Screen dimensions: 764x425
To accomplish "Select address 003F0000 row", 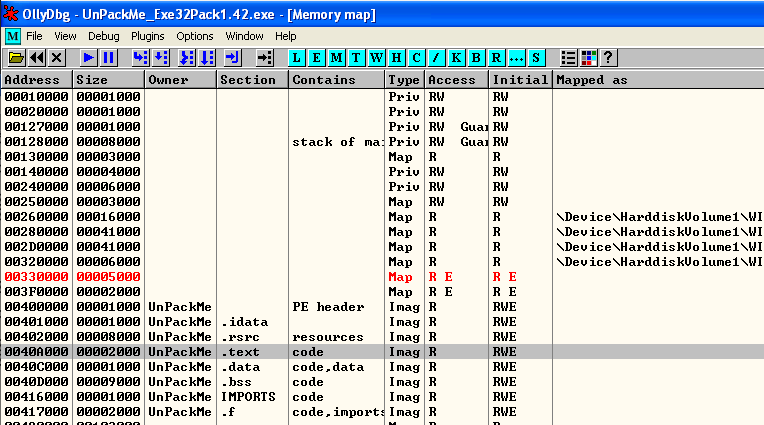I will (x=382, y=292).
